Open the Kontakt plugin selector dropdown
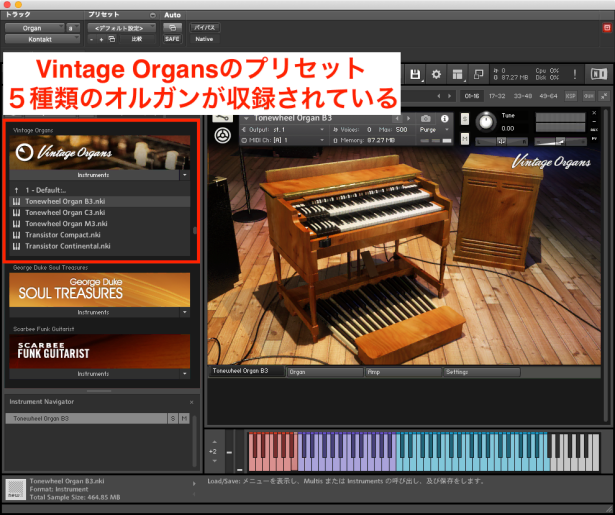 click(42, 39)
